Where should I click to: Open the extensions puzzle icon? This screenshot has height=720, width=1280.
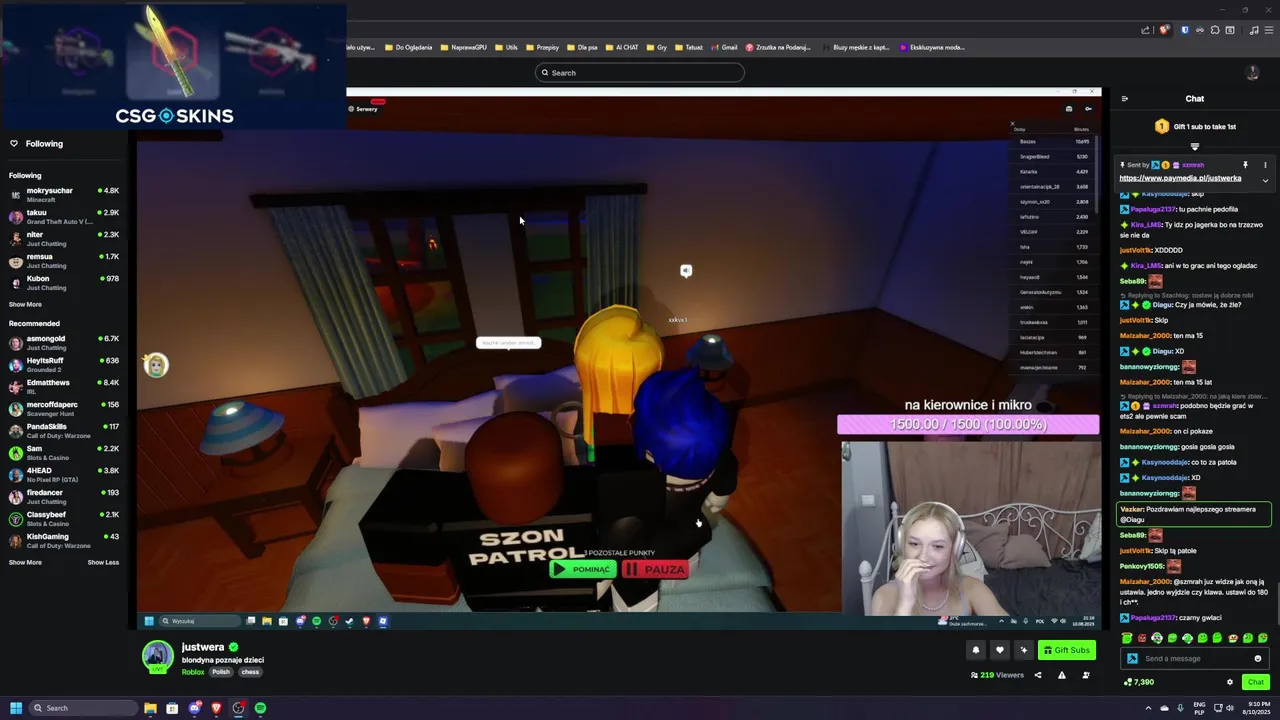pos(1216,30)
